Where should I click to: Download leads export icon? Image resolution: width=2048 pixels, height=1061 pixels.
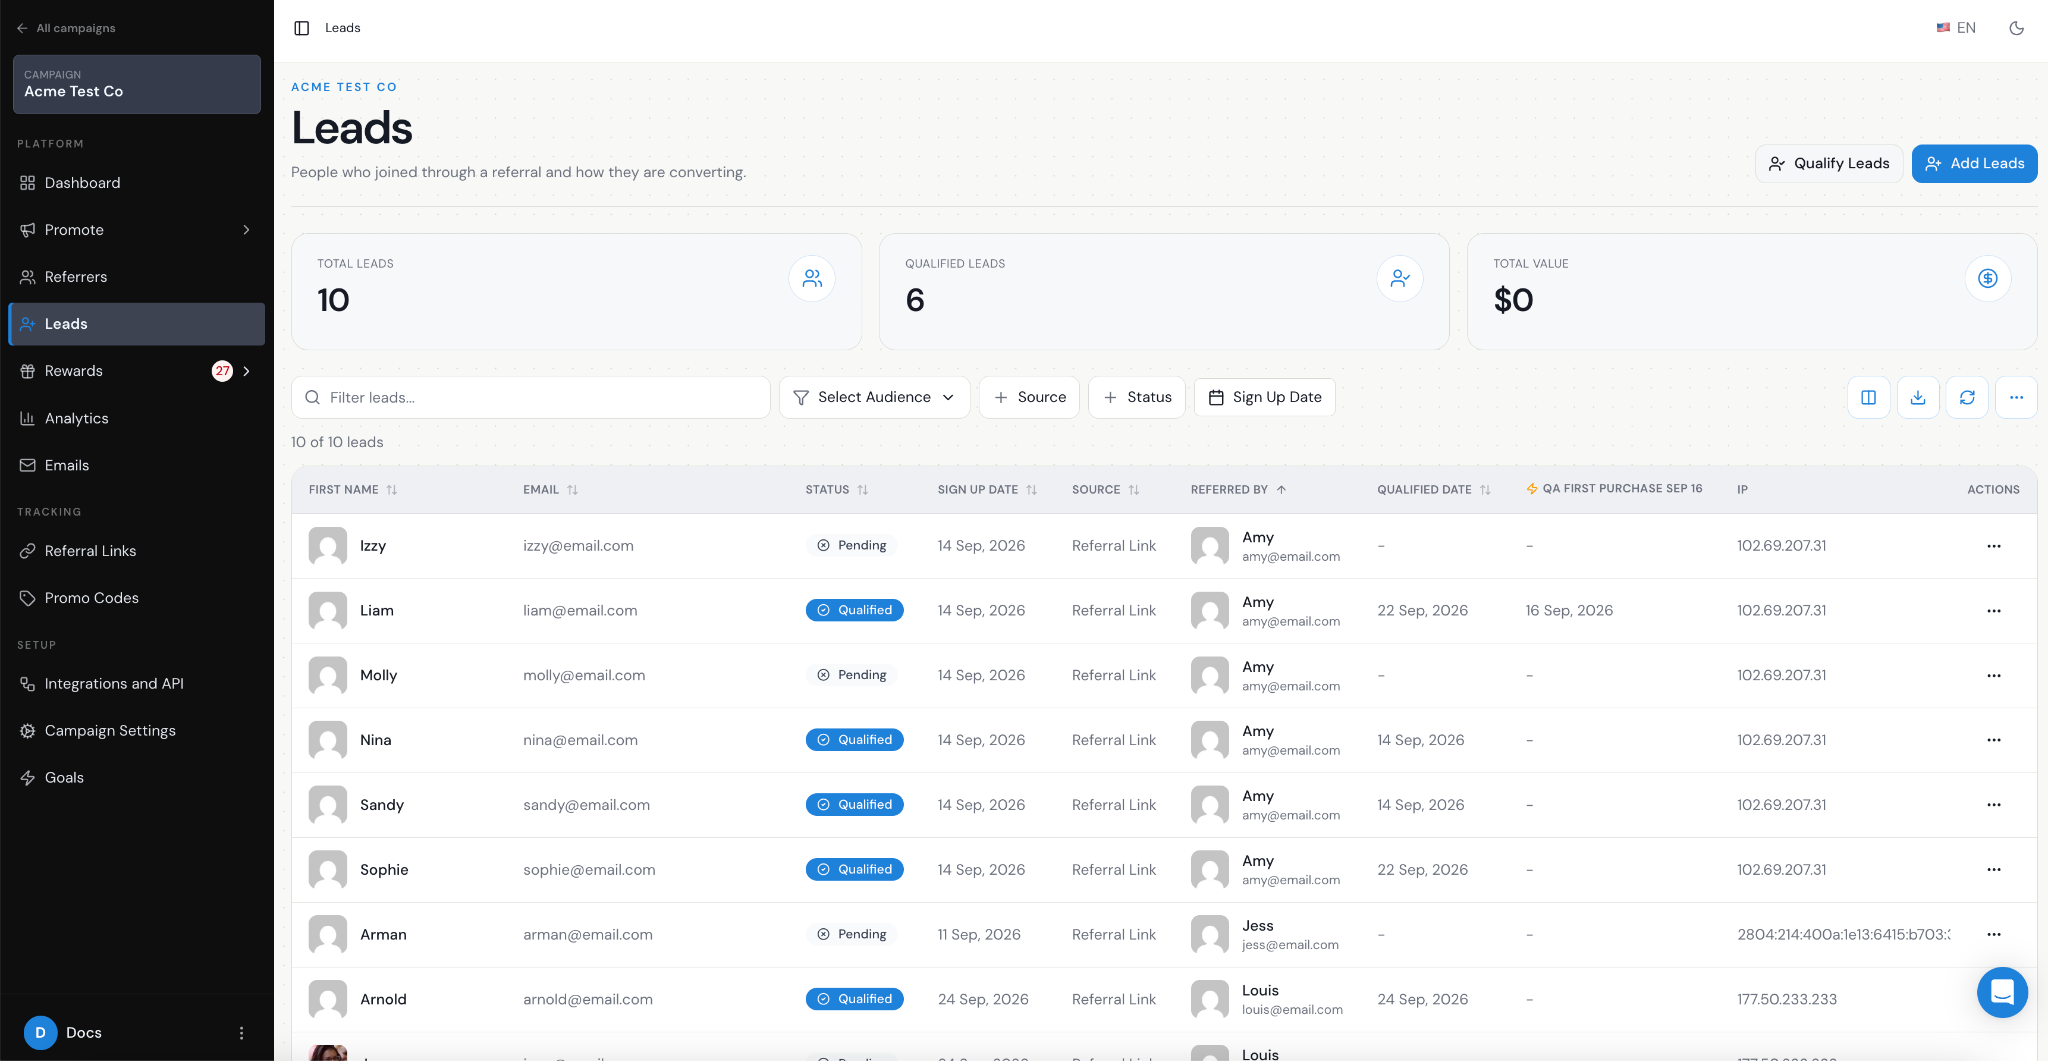pyautogui.click(x=1918, y=398)
